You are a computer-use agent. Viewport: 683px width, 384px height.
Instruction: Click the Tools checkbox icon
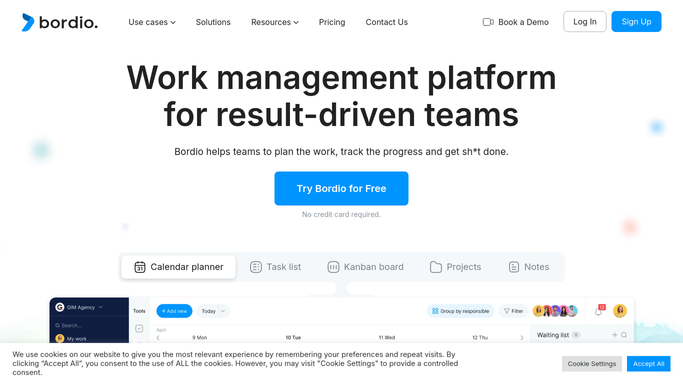click(139, 329)
